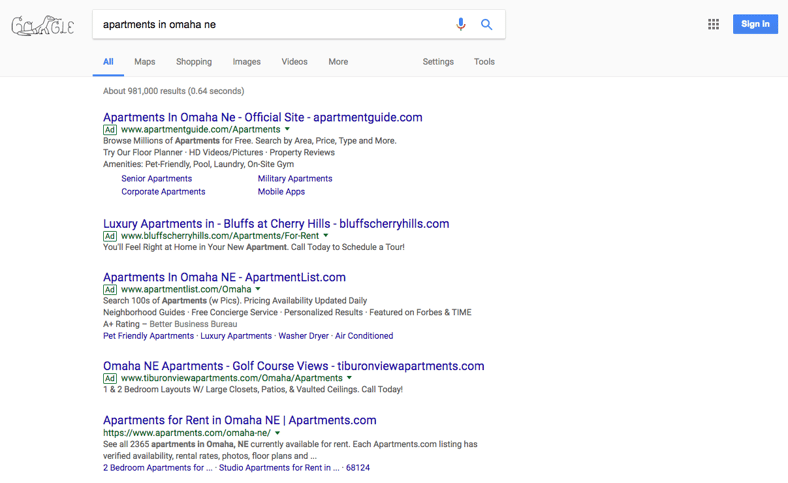Open the Senior Apartments sitelink
Image resolution: width=788 pixels, height=483 pixels.
(x=156, y=179)
